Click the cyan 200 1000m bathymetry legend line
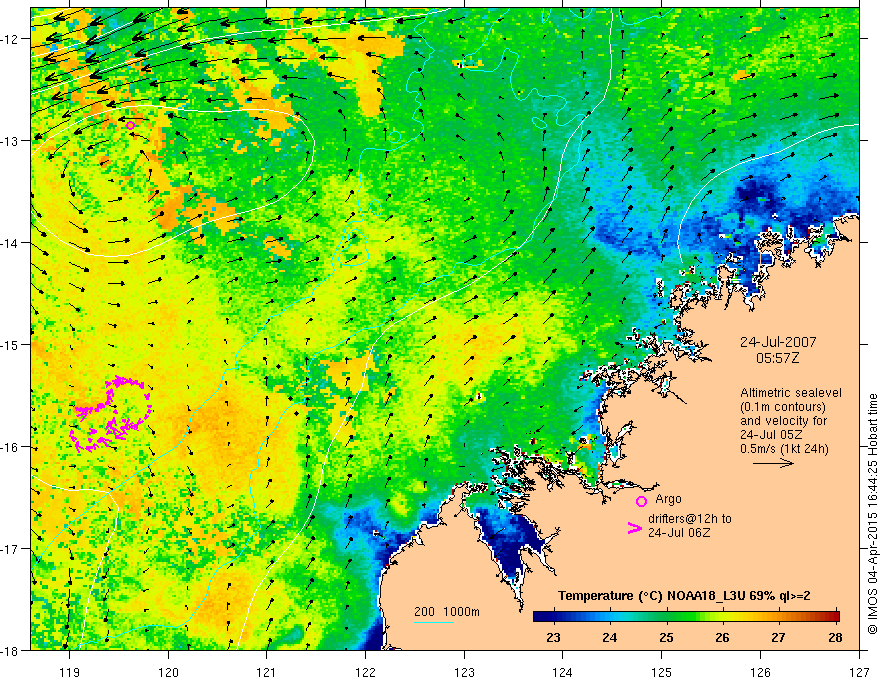 [x=434, y=622]
